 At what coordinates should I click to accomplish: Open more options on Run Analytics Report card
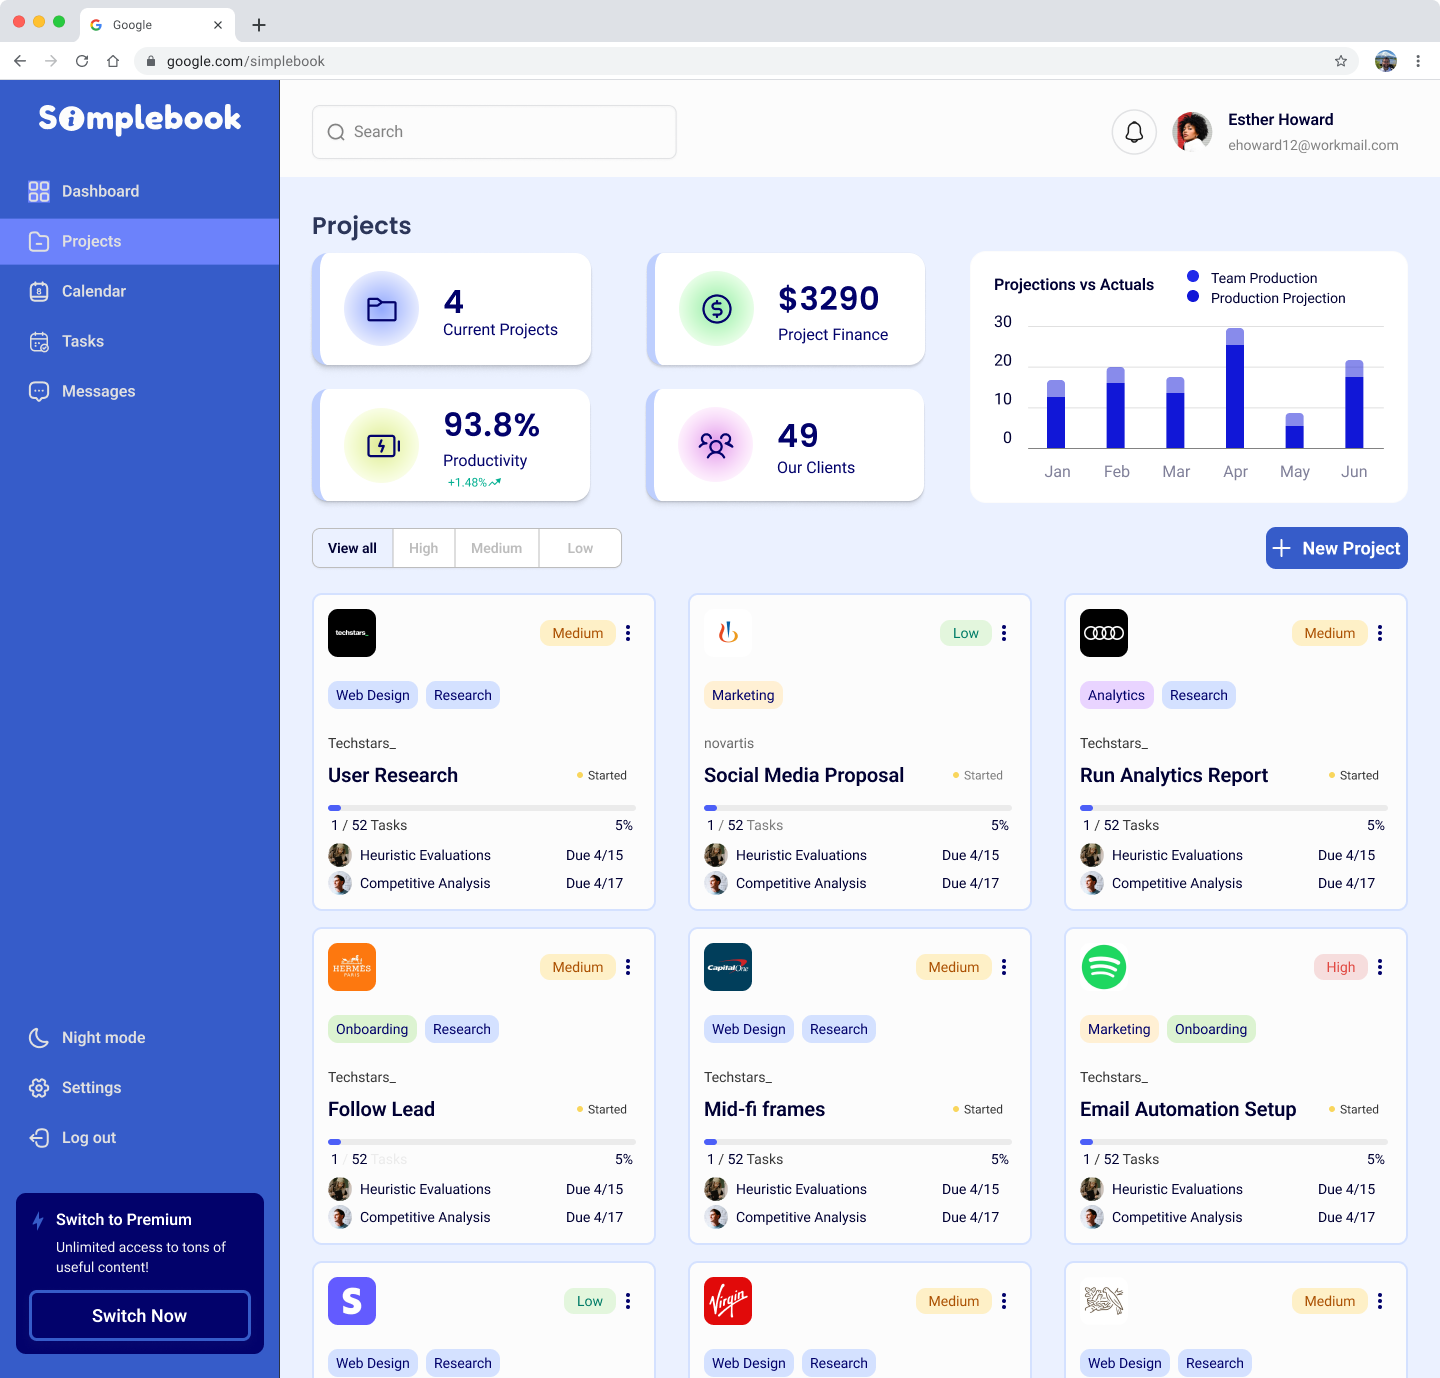pyautogui.click(x=1380, y=633)
